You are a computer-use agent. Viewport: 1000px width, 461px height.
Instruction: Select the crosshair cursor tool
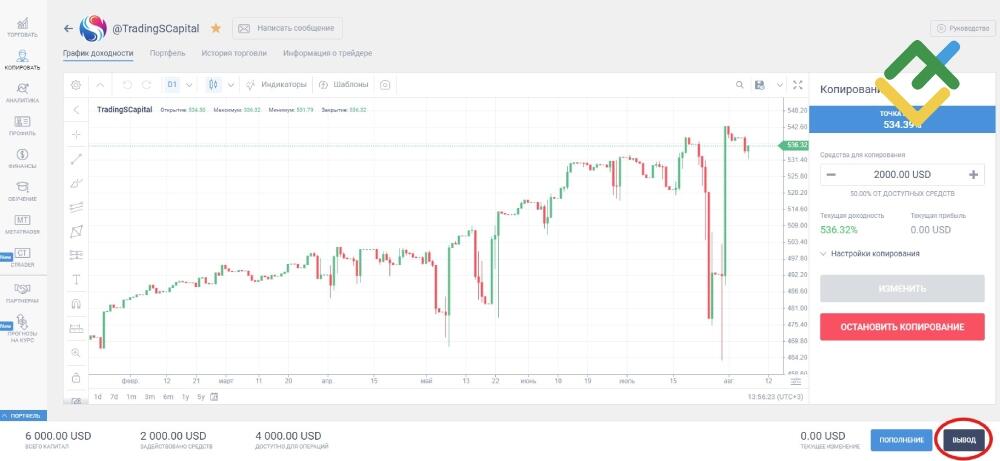76,134
